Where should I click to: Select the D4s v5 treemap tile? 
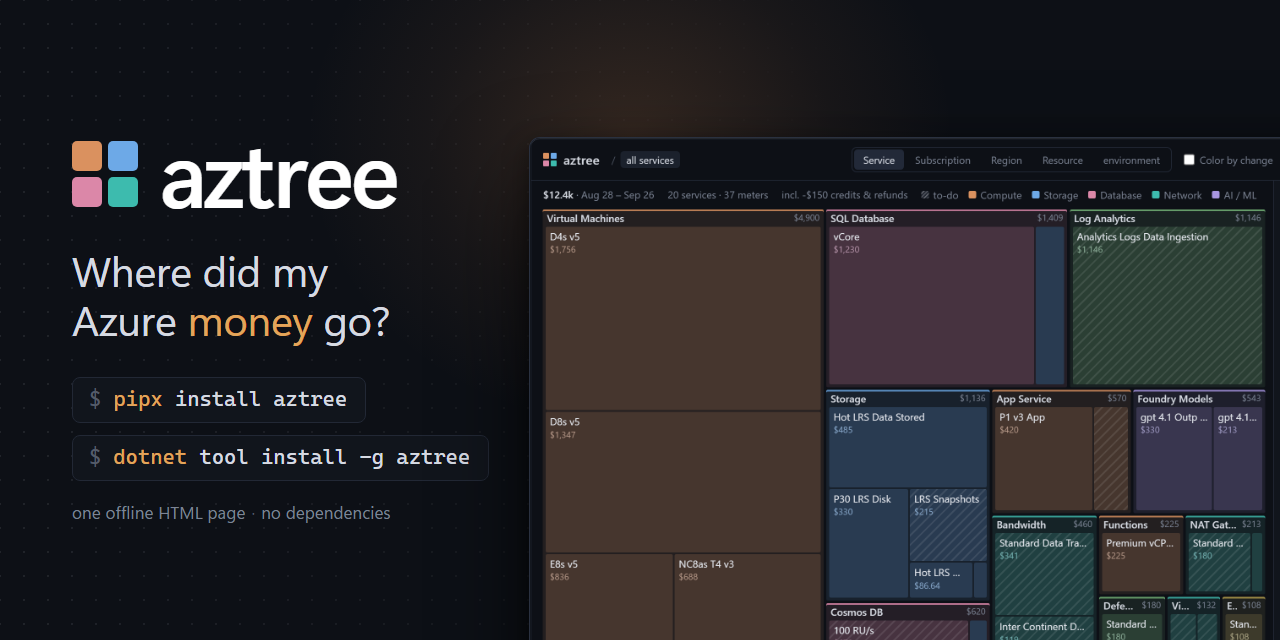tap(683, 318)
